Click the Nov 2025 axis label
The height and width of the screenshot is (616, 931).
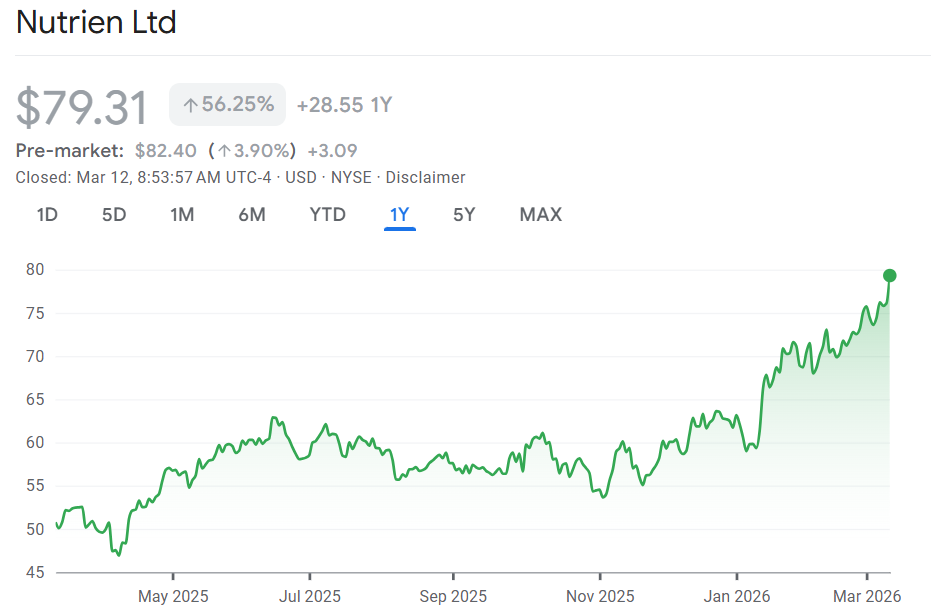[600, 596]
